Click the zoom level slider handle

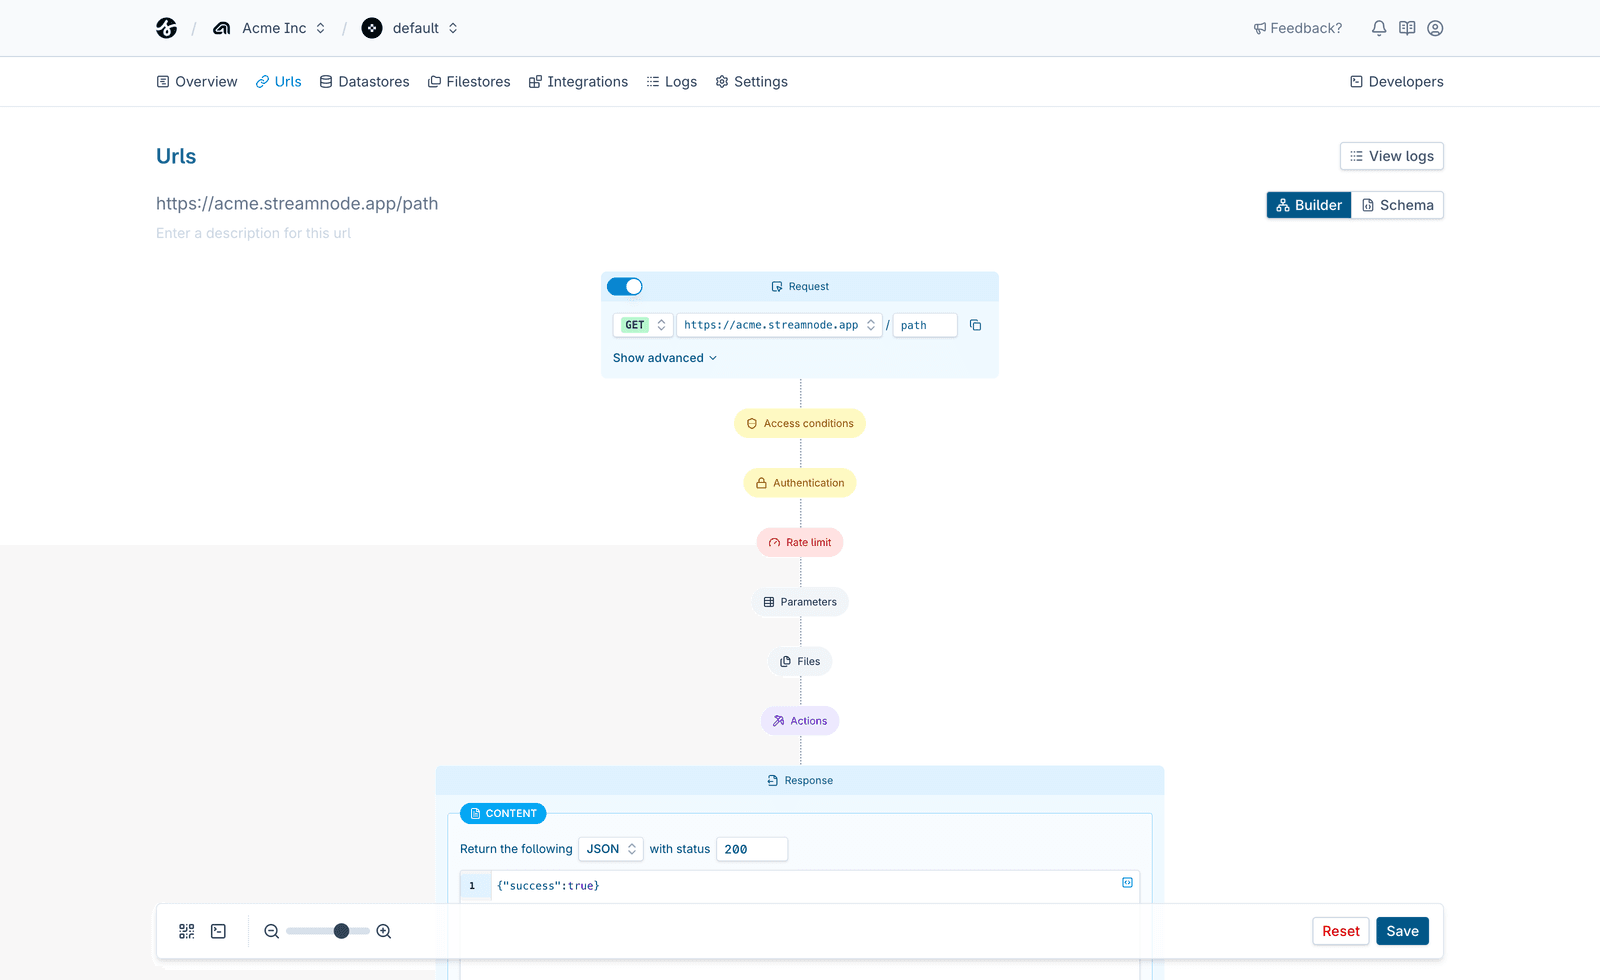click(x=341, y=931)
